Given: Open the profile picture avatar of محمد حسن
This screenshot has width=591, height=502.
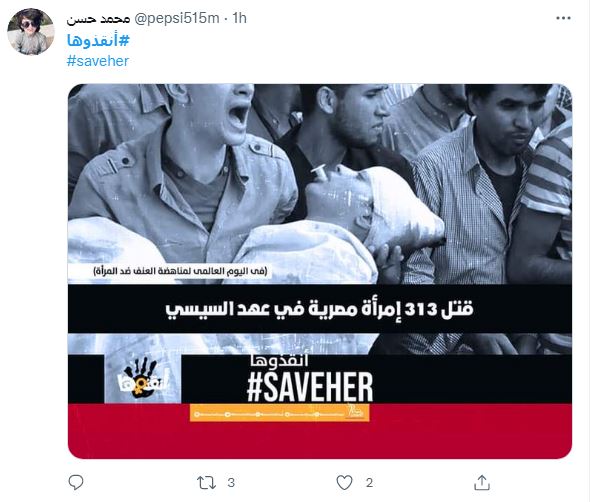Looking at the screenshot, I should click(31, 32).
